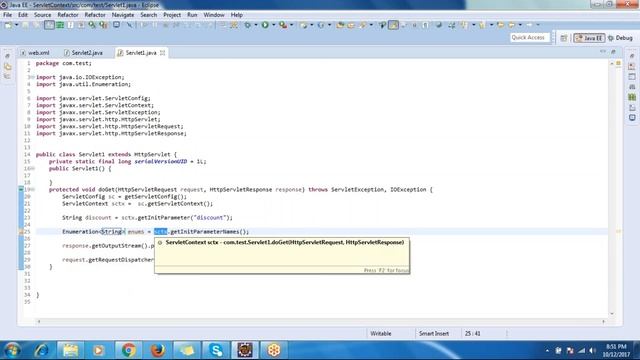Click the warning marker on line 25
The image size is (640, 360).
pyautogui.click(x=21, y=231)
